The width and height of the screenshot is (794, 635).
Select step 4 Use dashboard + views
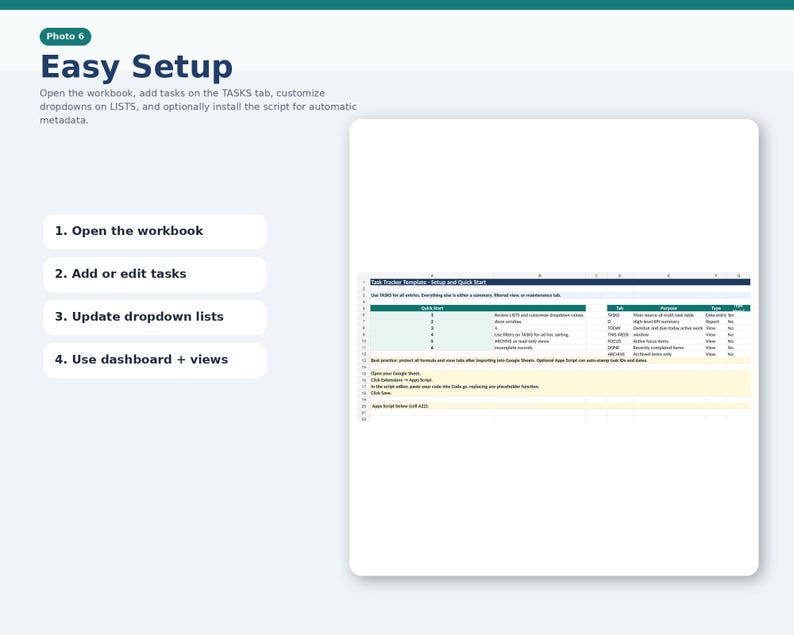(154, 360)
